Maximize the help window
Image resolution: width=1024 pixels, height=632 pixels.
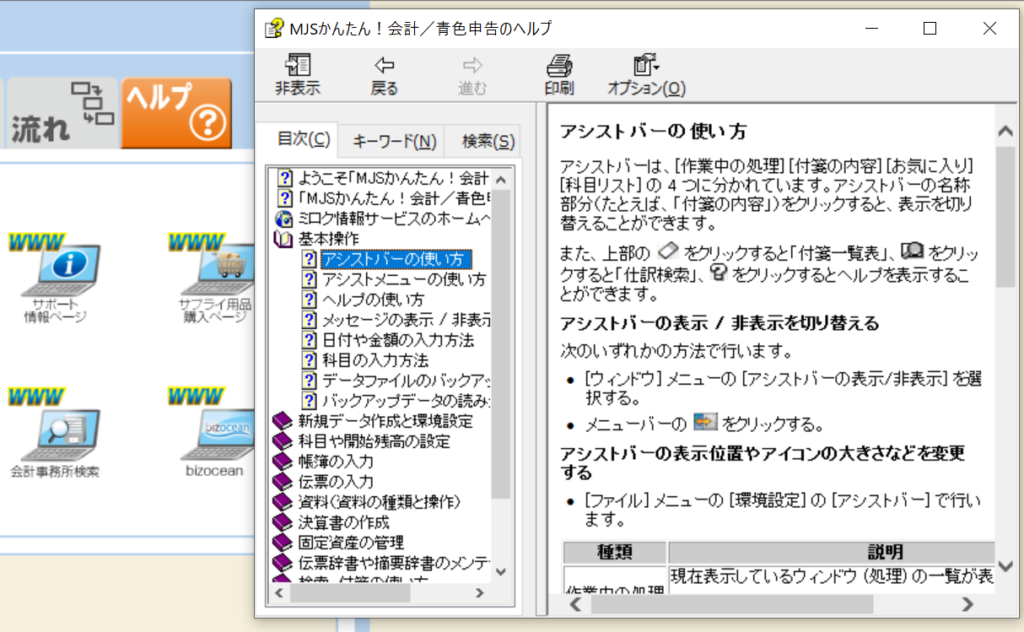pos(930,28)
